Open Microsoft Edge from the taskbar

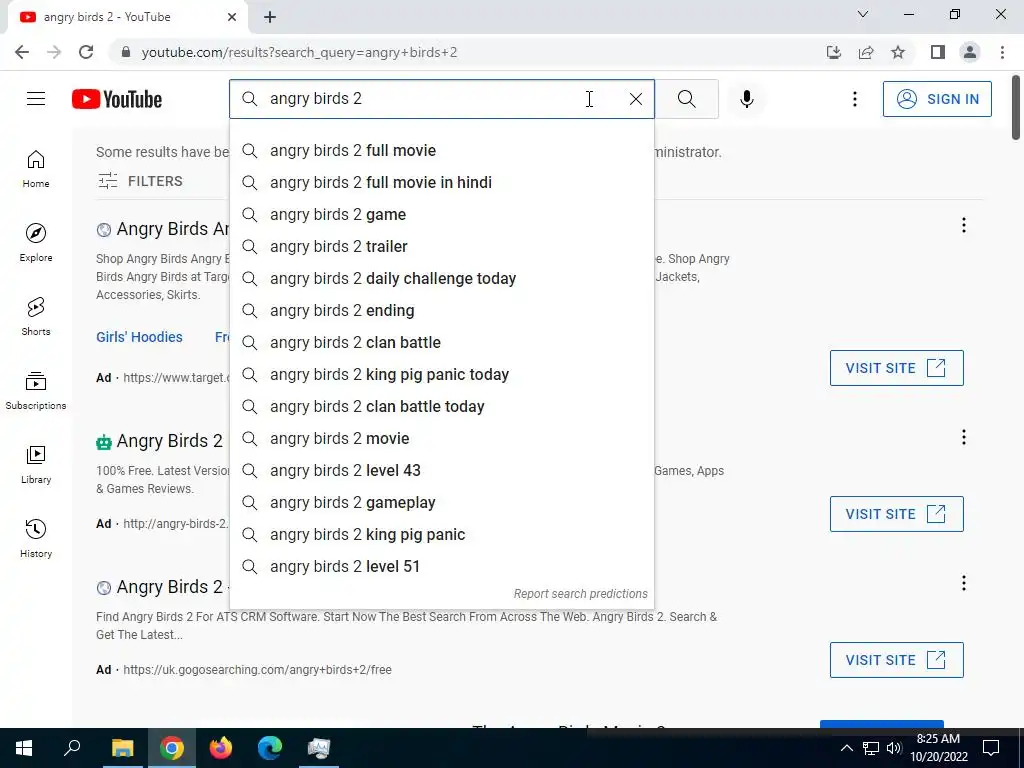click(x=269, y=748)
